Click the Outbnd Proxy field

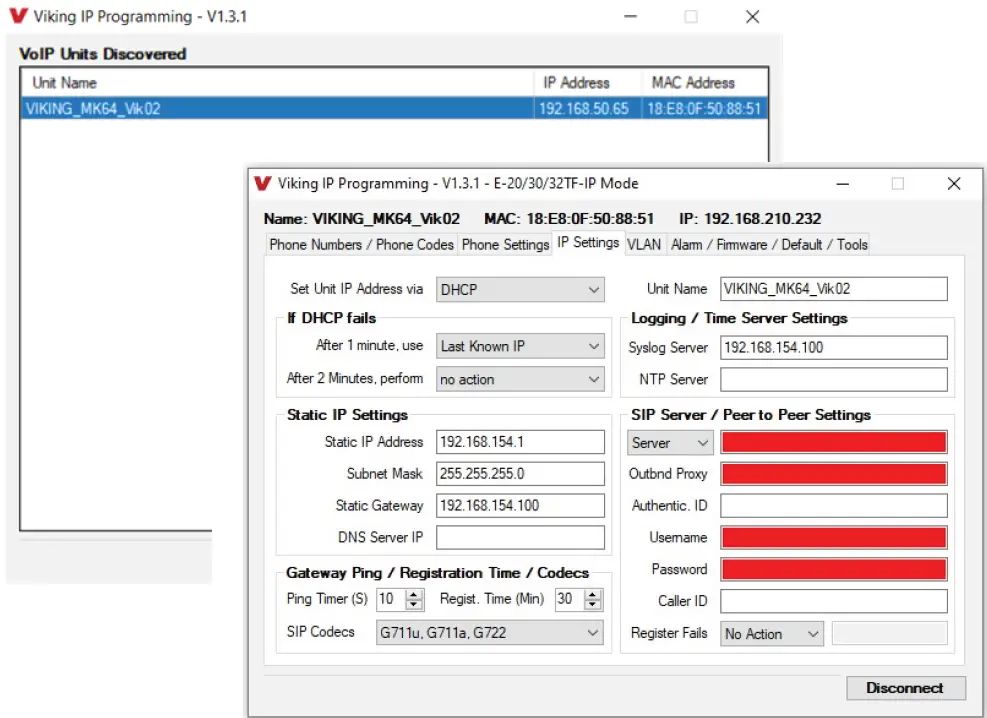(833, 474)
